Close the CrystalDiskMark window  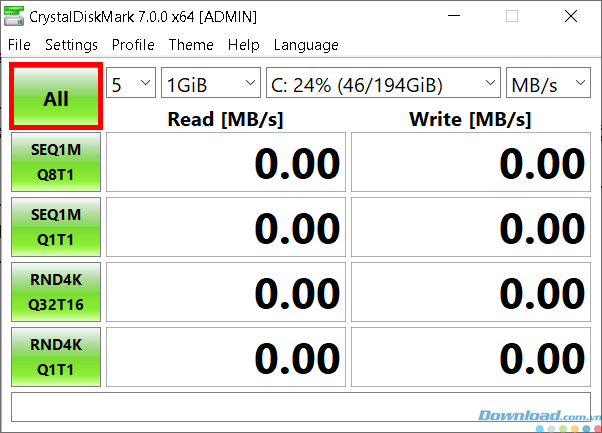coord(571,16)
